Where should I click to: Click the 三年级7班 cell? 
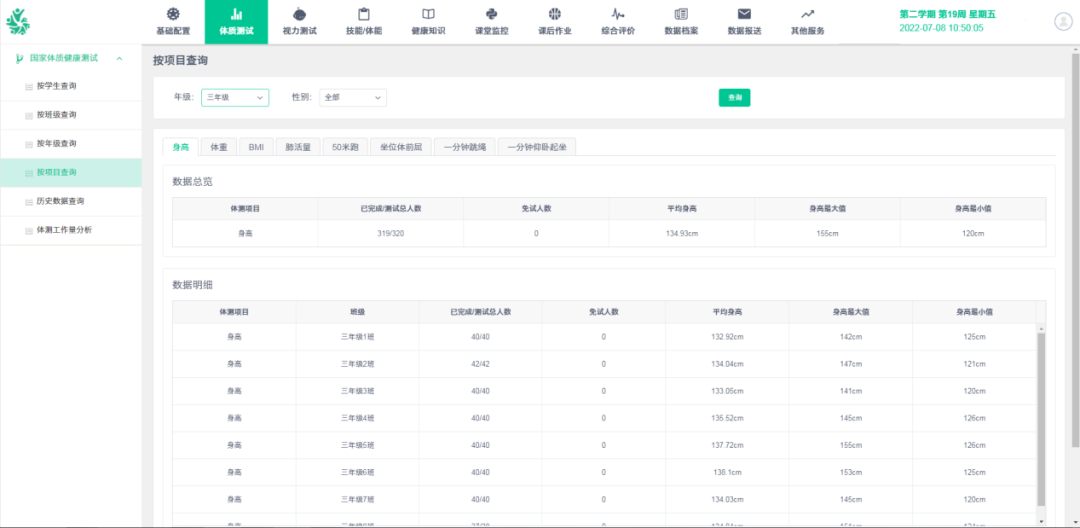pyautogui.click(x=357, y=500)
